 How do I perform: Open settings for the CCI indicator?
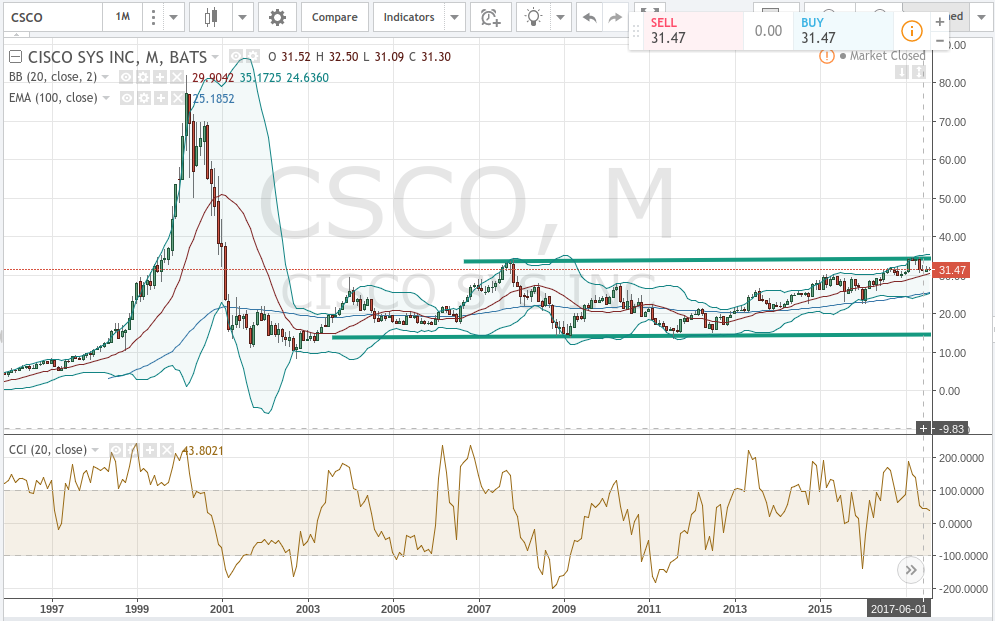(x=133, y=450)
